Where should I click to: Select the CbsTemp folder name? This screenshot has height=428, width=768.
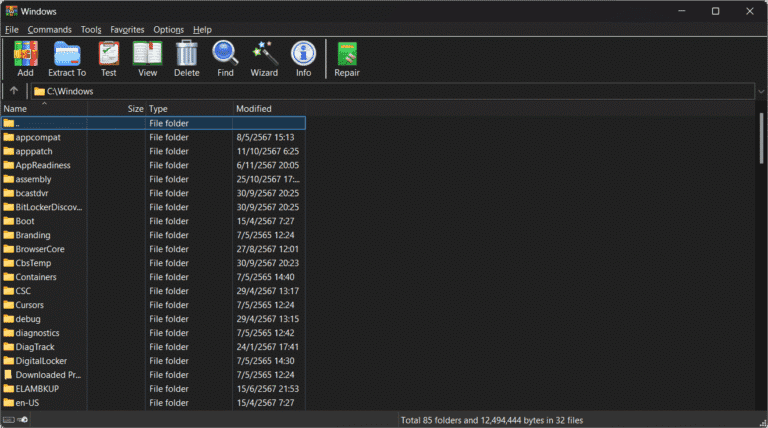point(33,263)
